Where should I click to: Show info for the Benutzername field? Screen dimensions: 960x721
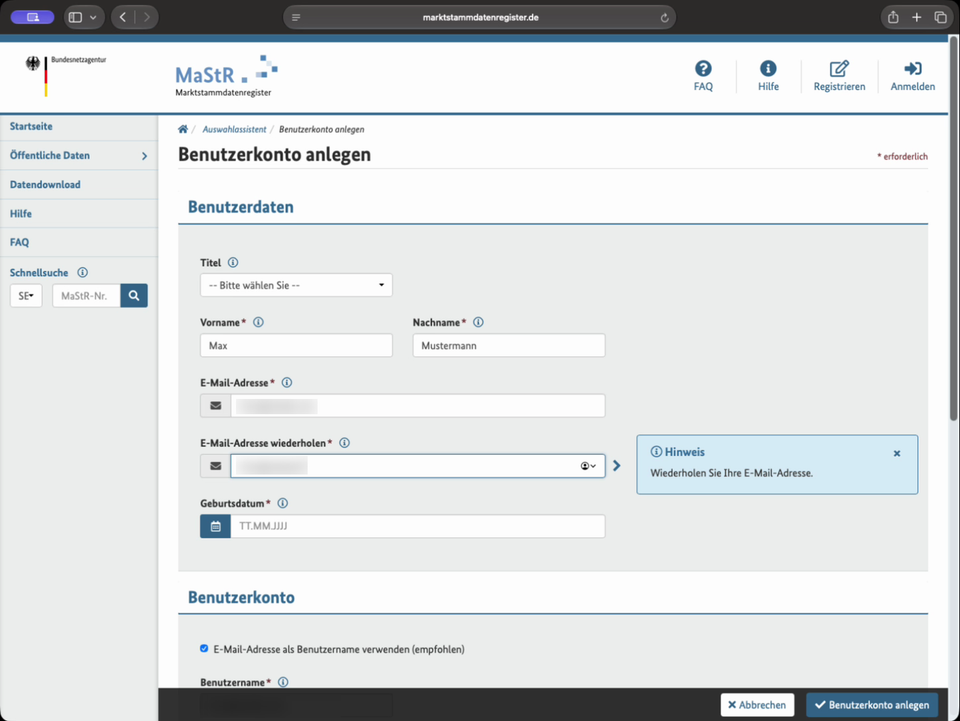pyautogui.click(x=283, y=682)
